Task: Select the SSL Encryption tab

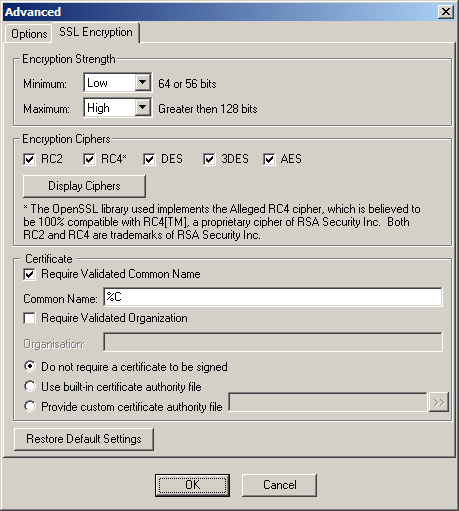Action: (x=96, y=32)
